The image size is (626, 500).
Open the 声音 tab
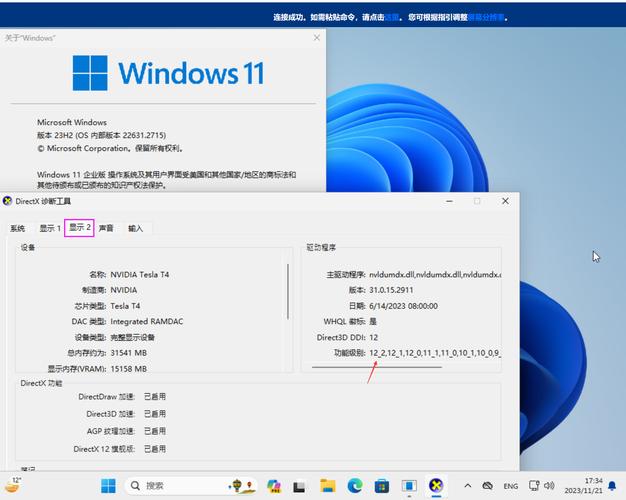tap(106, 228)
